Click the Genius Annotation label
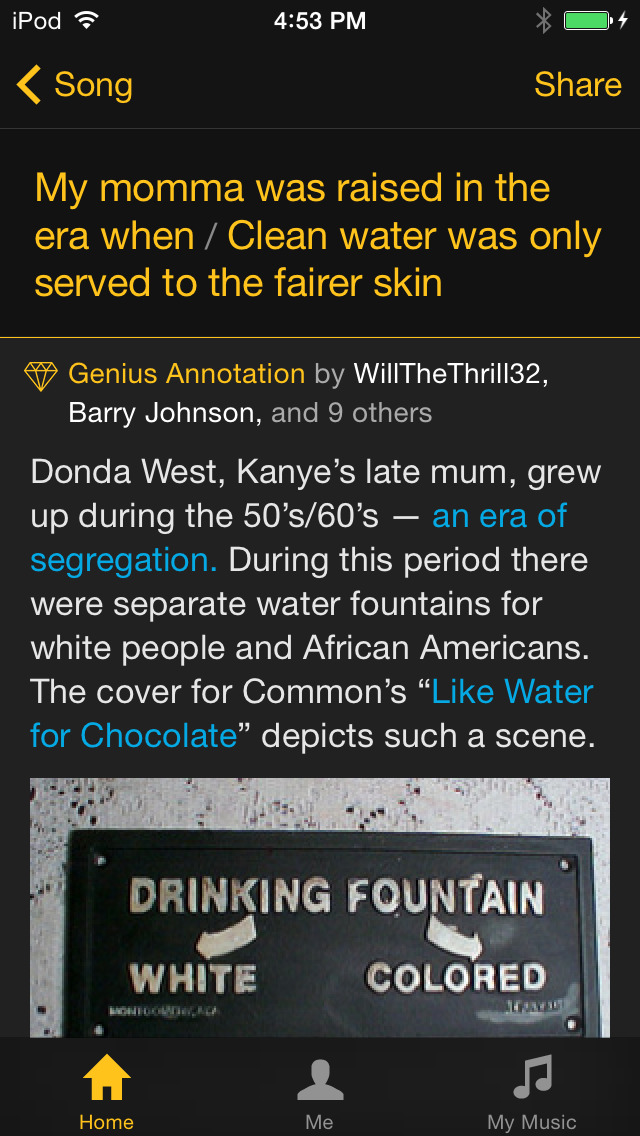Viewport: 640px width, 1136px height. click(x=186, y=374)
